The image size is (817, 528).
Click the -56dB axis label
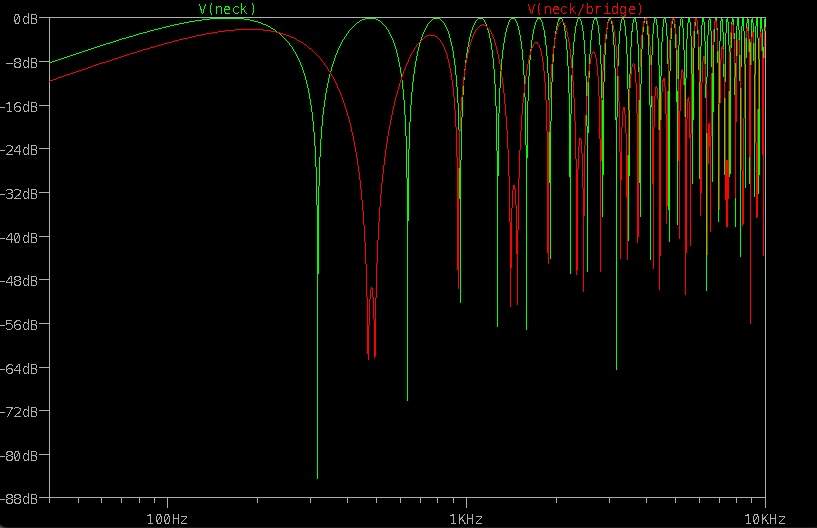[19, 325]
